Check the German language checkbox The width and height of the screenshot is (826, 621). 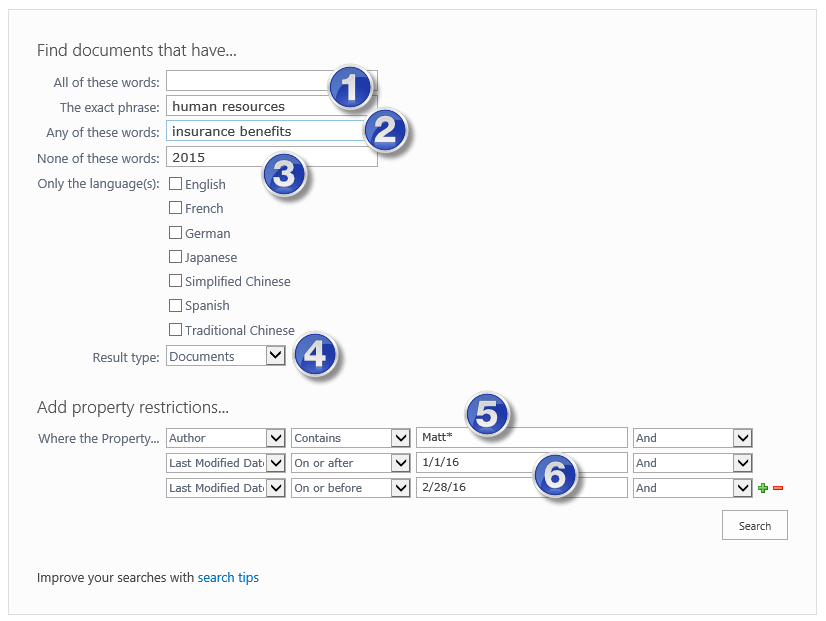(175, 232)
